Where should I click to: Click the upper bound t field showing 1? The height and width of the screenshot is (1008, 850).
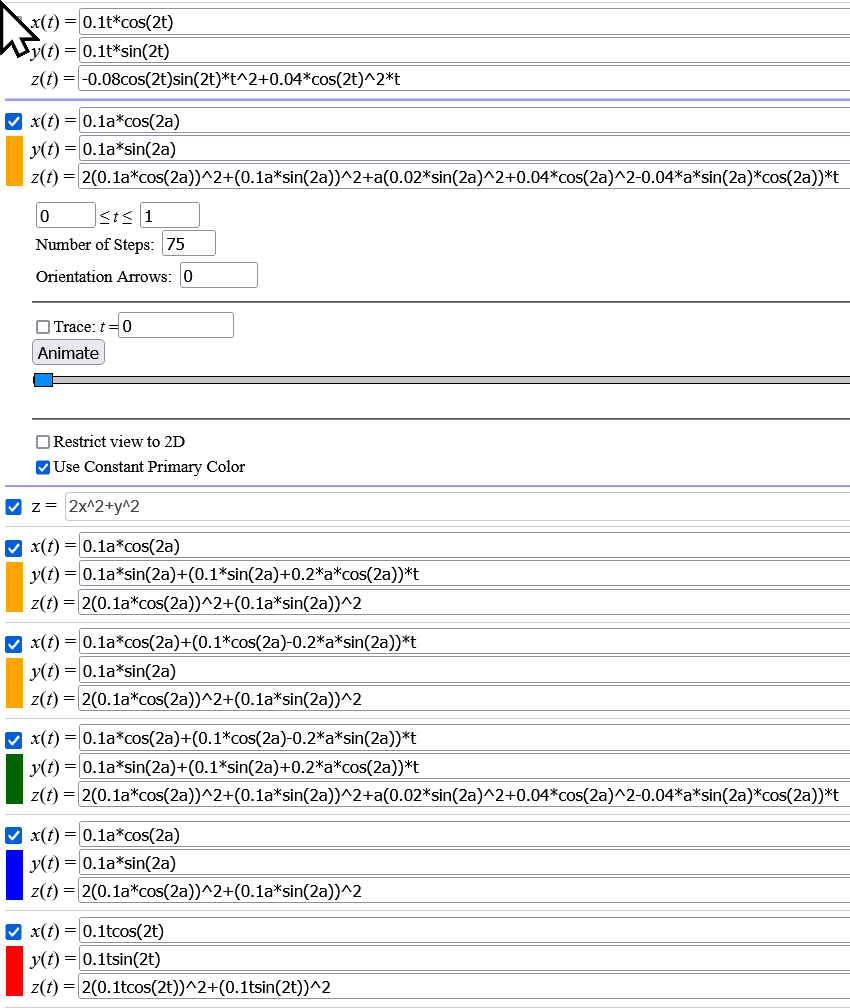click(169, 215)
